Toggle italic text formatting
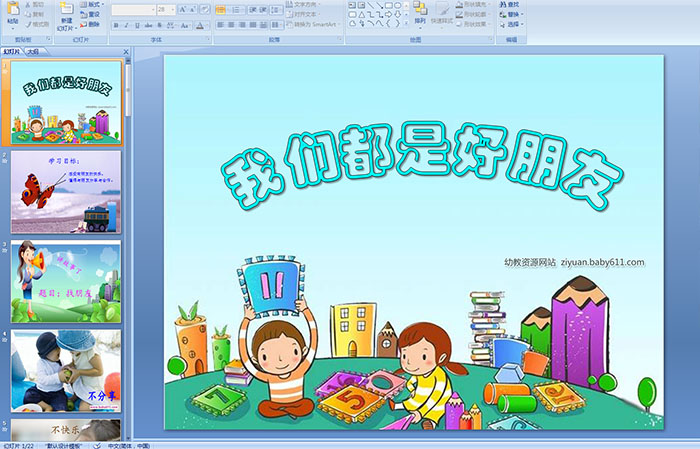This screenshot has height=449, width=700. (x=126, y=24)
